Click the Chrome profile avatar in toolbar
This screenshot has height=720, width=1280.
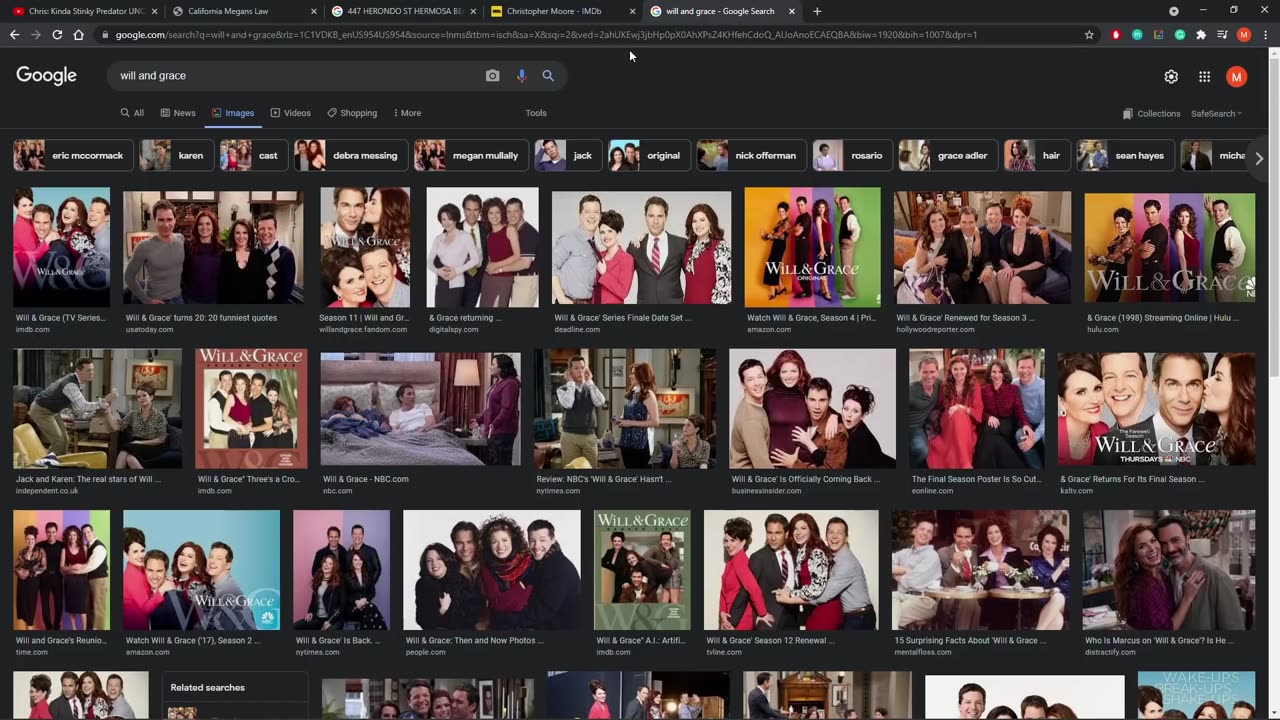[x=1244, y=35]
